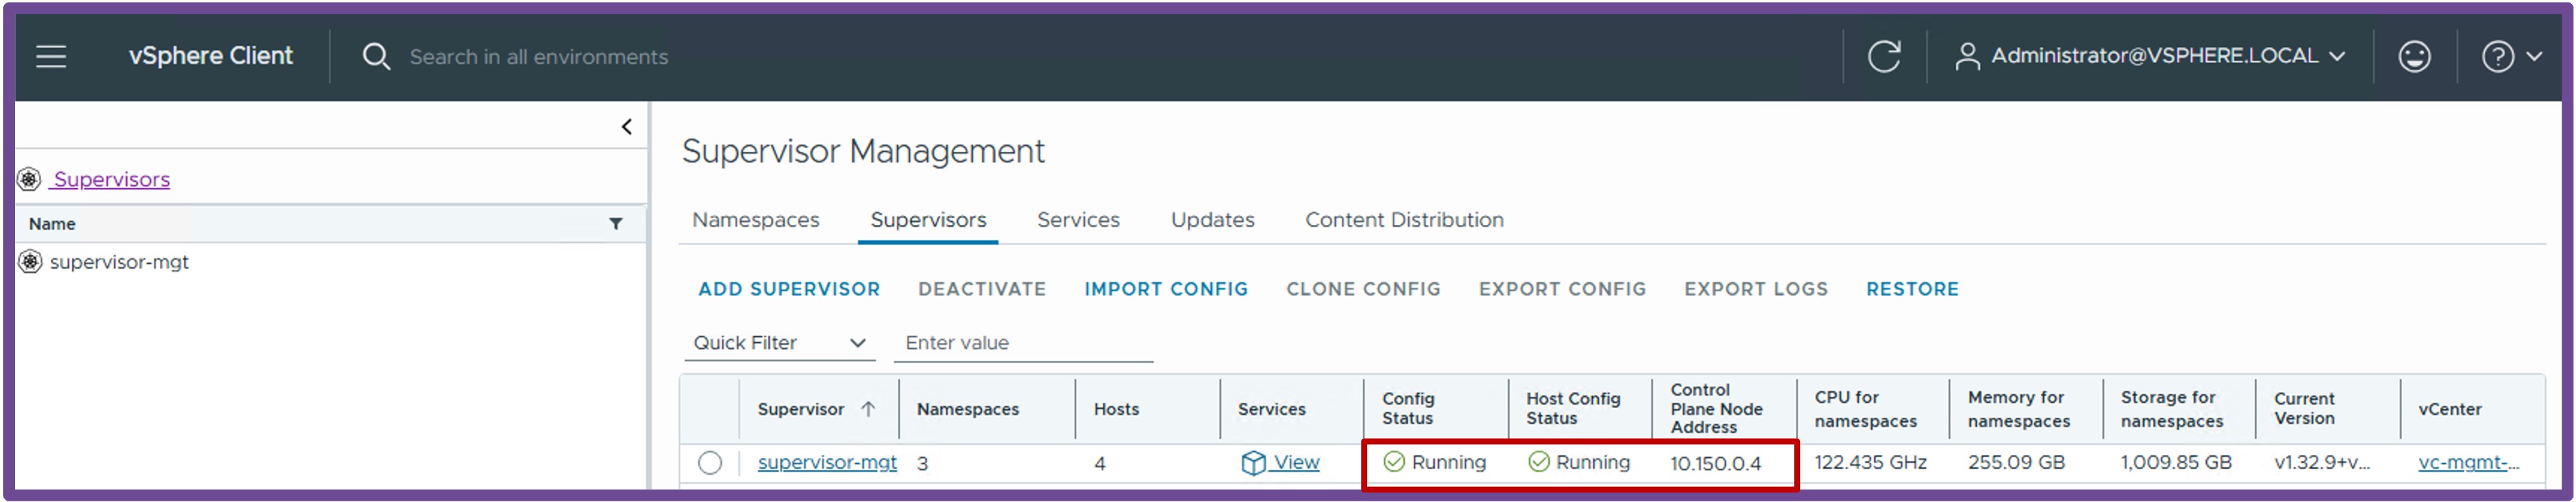Click the CLONE CONFIG button
Image resolution: width=2576 pixels, height=502 pixels.
(x=1363, y=290)
